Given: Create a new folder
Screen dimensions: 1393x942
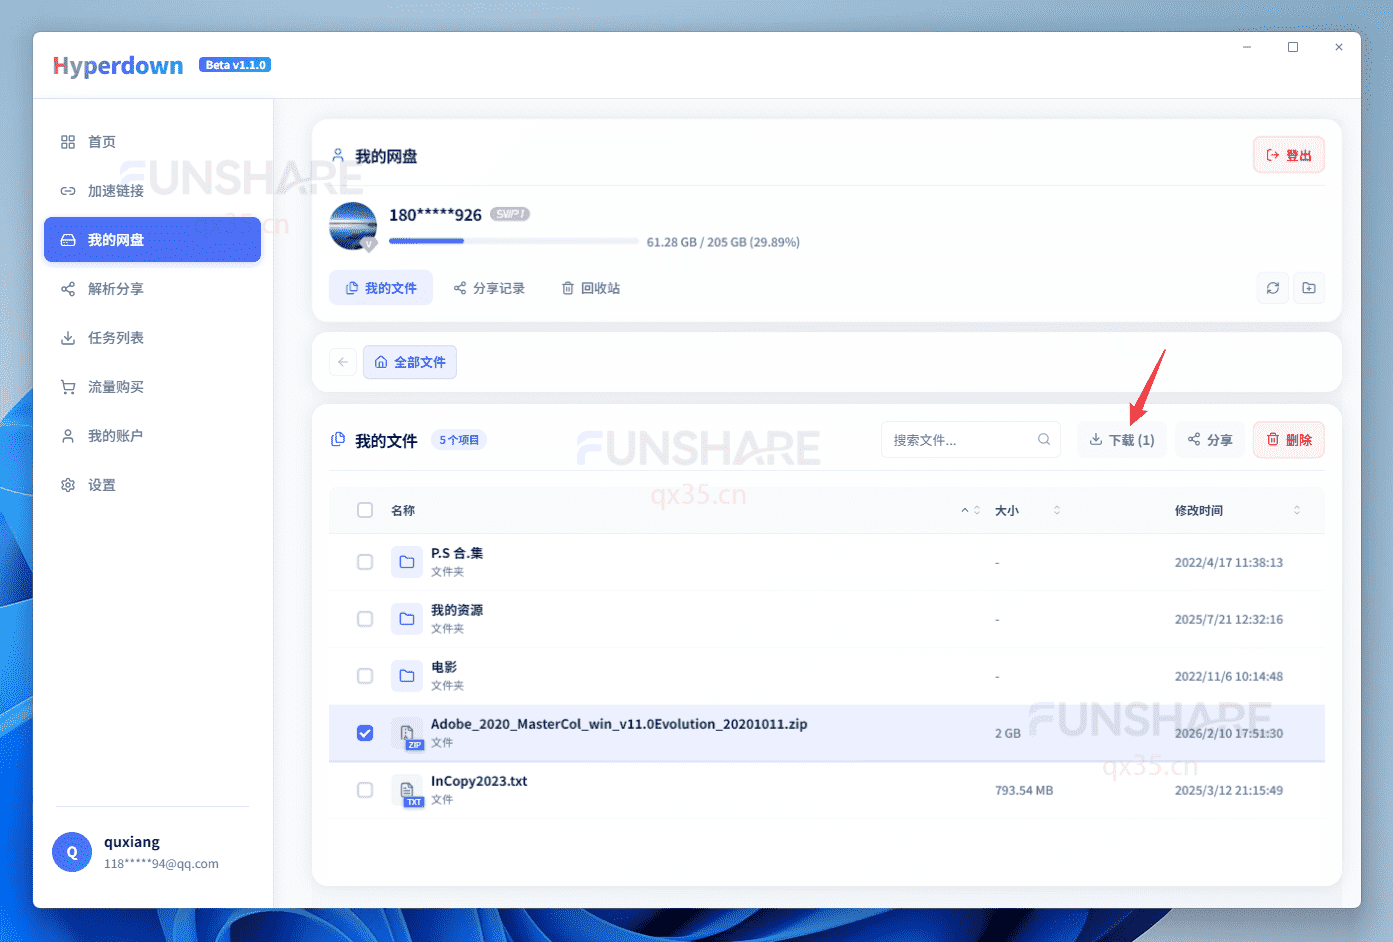Looking at the screenshot, I should pyautogui.click(x=1309, y=288).
